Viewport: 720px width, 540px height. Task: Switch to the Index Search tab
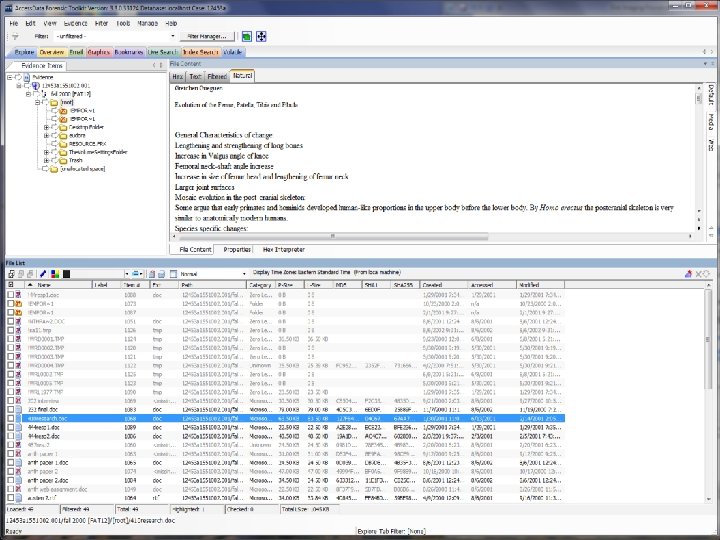tap(201, 52)
